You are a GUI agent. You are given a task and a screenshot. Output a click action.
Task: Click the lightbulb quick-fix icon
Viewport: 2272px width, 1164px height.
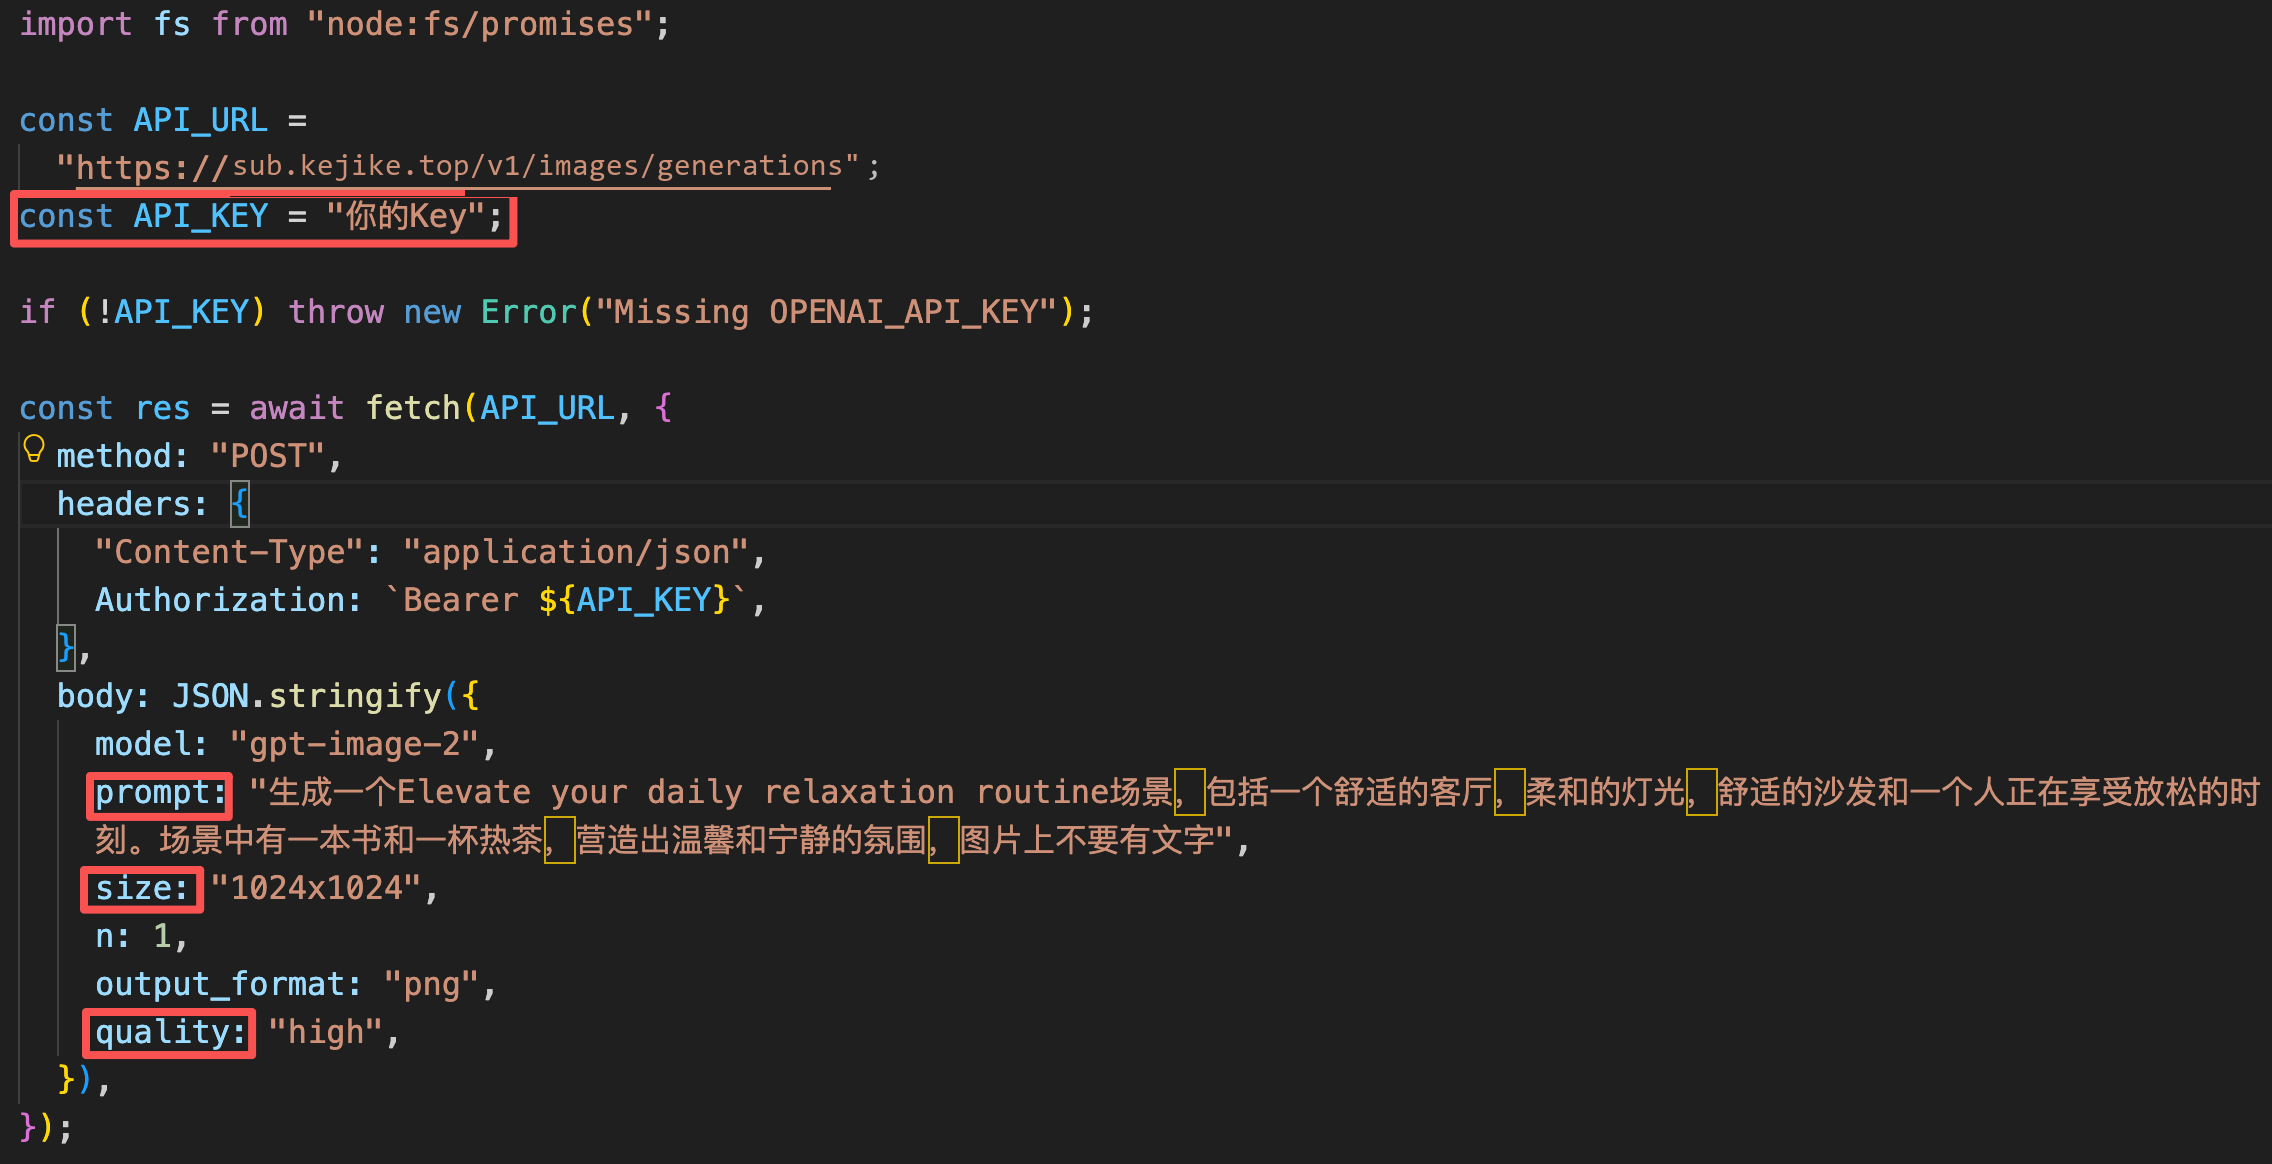[33, 449]
